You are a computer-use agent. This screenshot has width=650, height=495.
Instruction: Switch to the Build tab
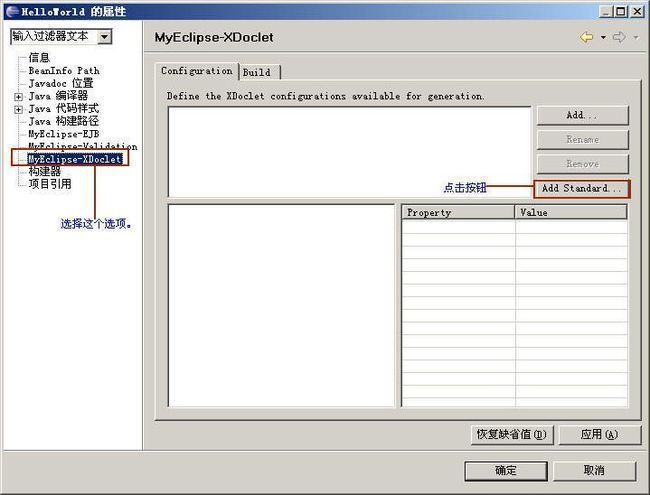click(x=260, y=72)
